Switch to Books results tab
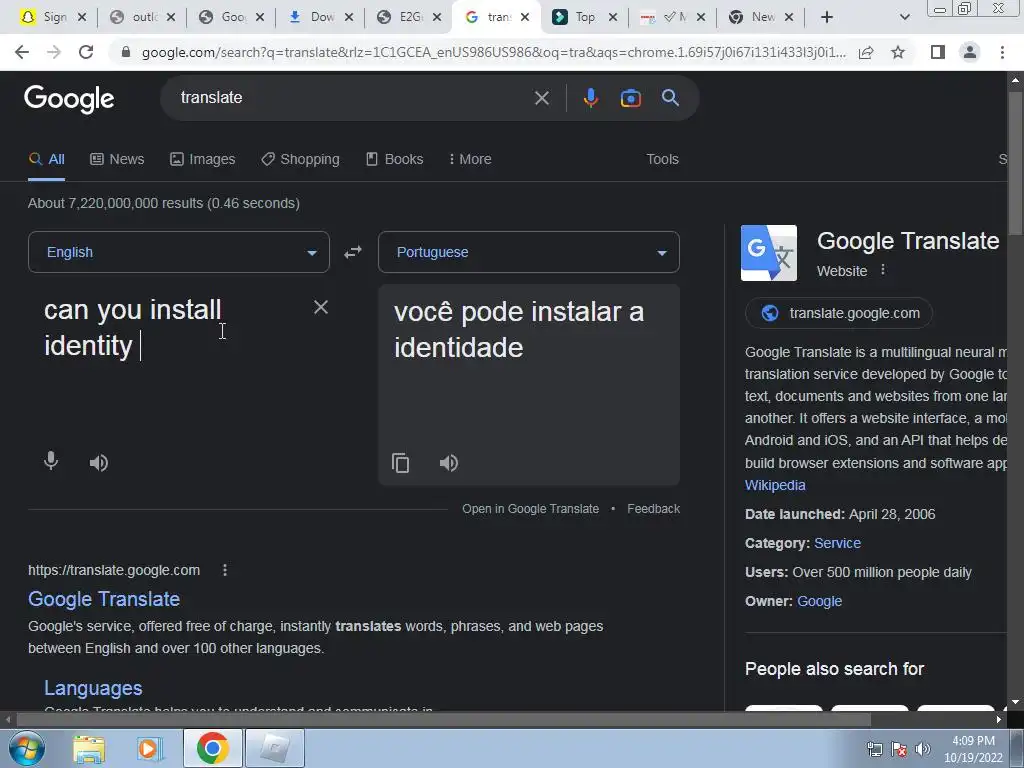1024x768 pixels. pyautogui.click(x=394, y=159)
